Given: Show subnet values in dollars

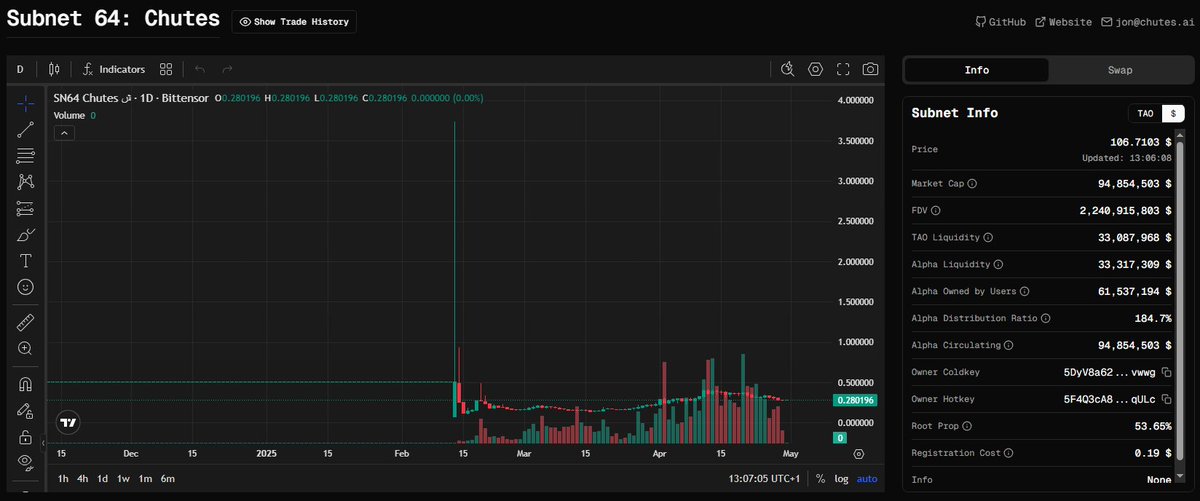Looking at the screenshot, I should 1173,113.
